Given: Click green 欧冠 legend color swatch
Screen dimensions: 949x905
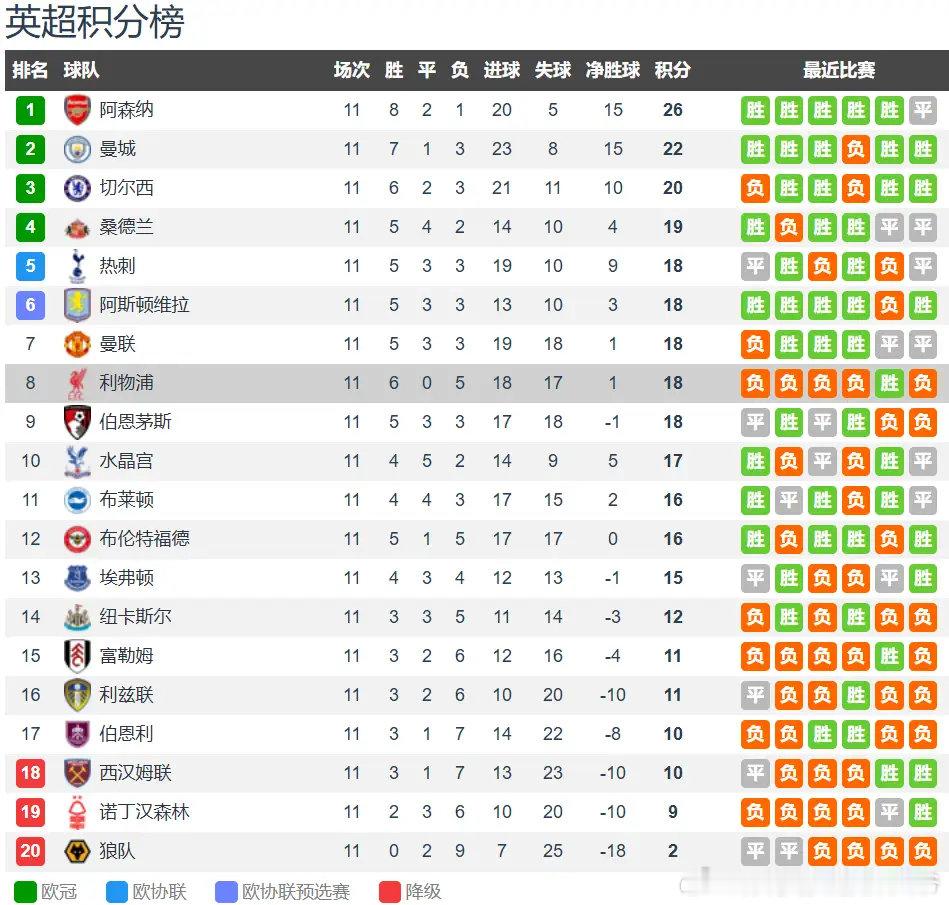Looking at the screenshot, I should (x=25, y=891).
